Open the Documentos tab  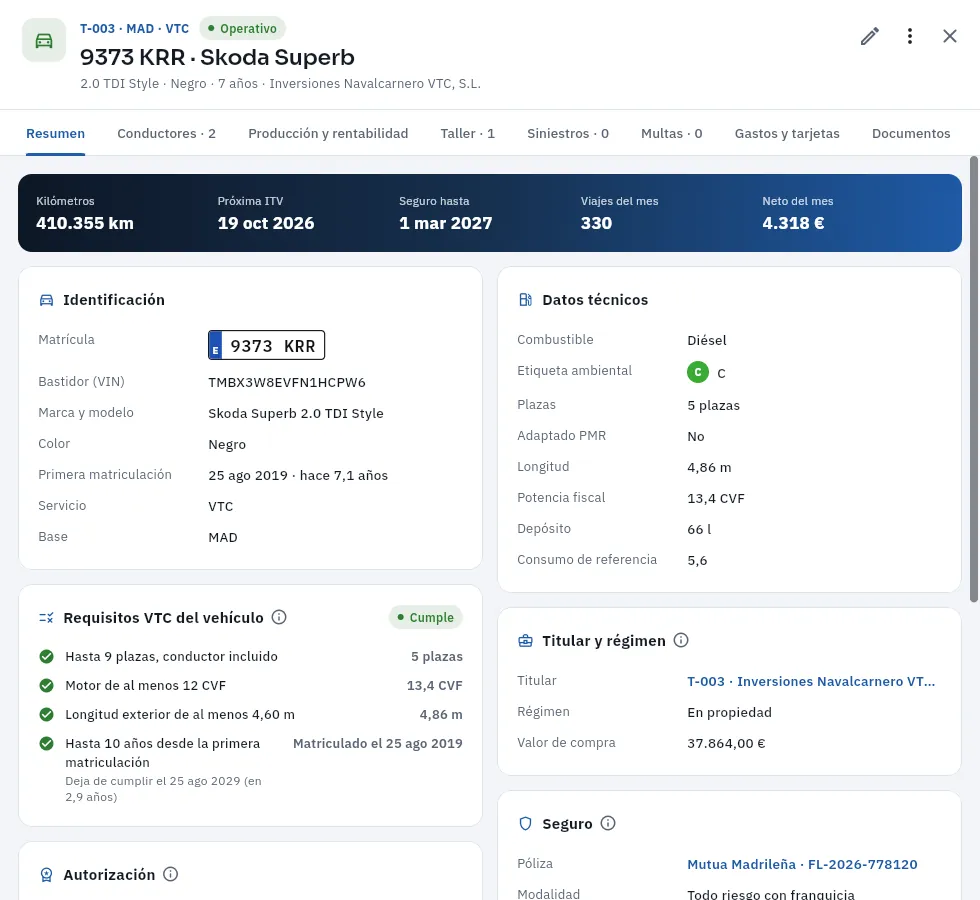911,133
